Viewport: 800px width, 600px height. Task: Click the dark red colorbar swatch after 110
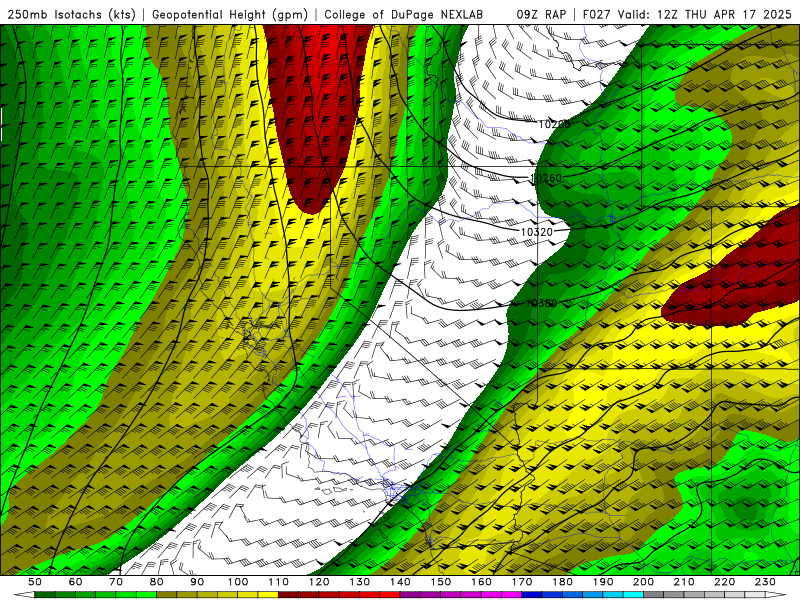(288, 594)
